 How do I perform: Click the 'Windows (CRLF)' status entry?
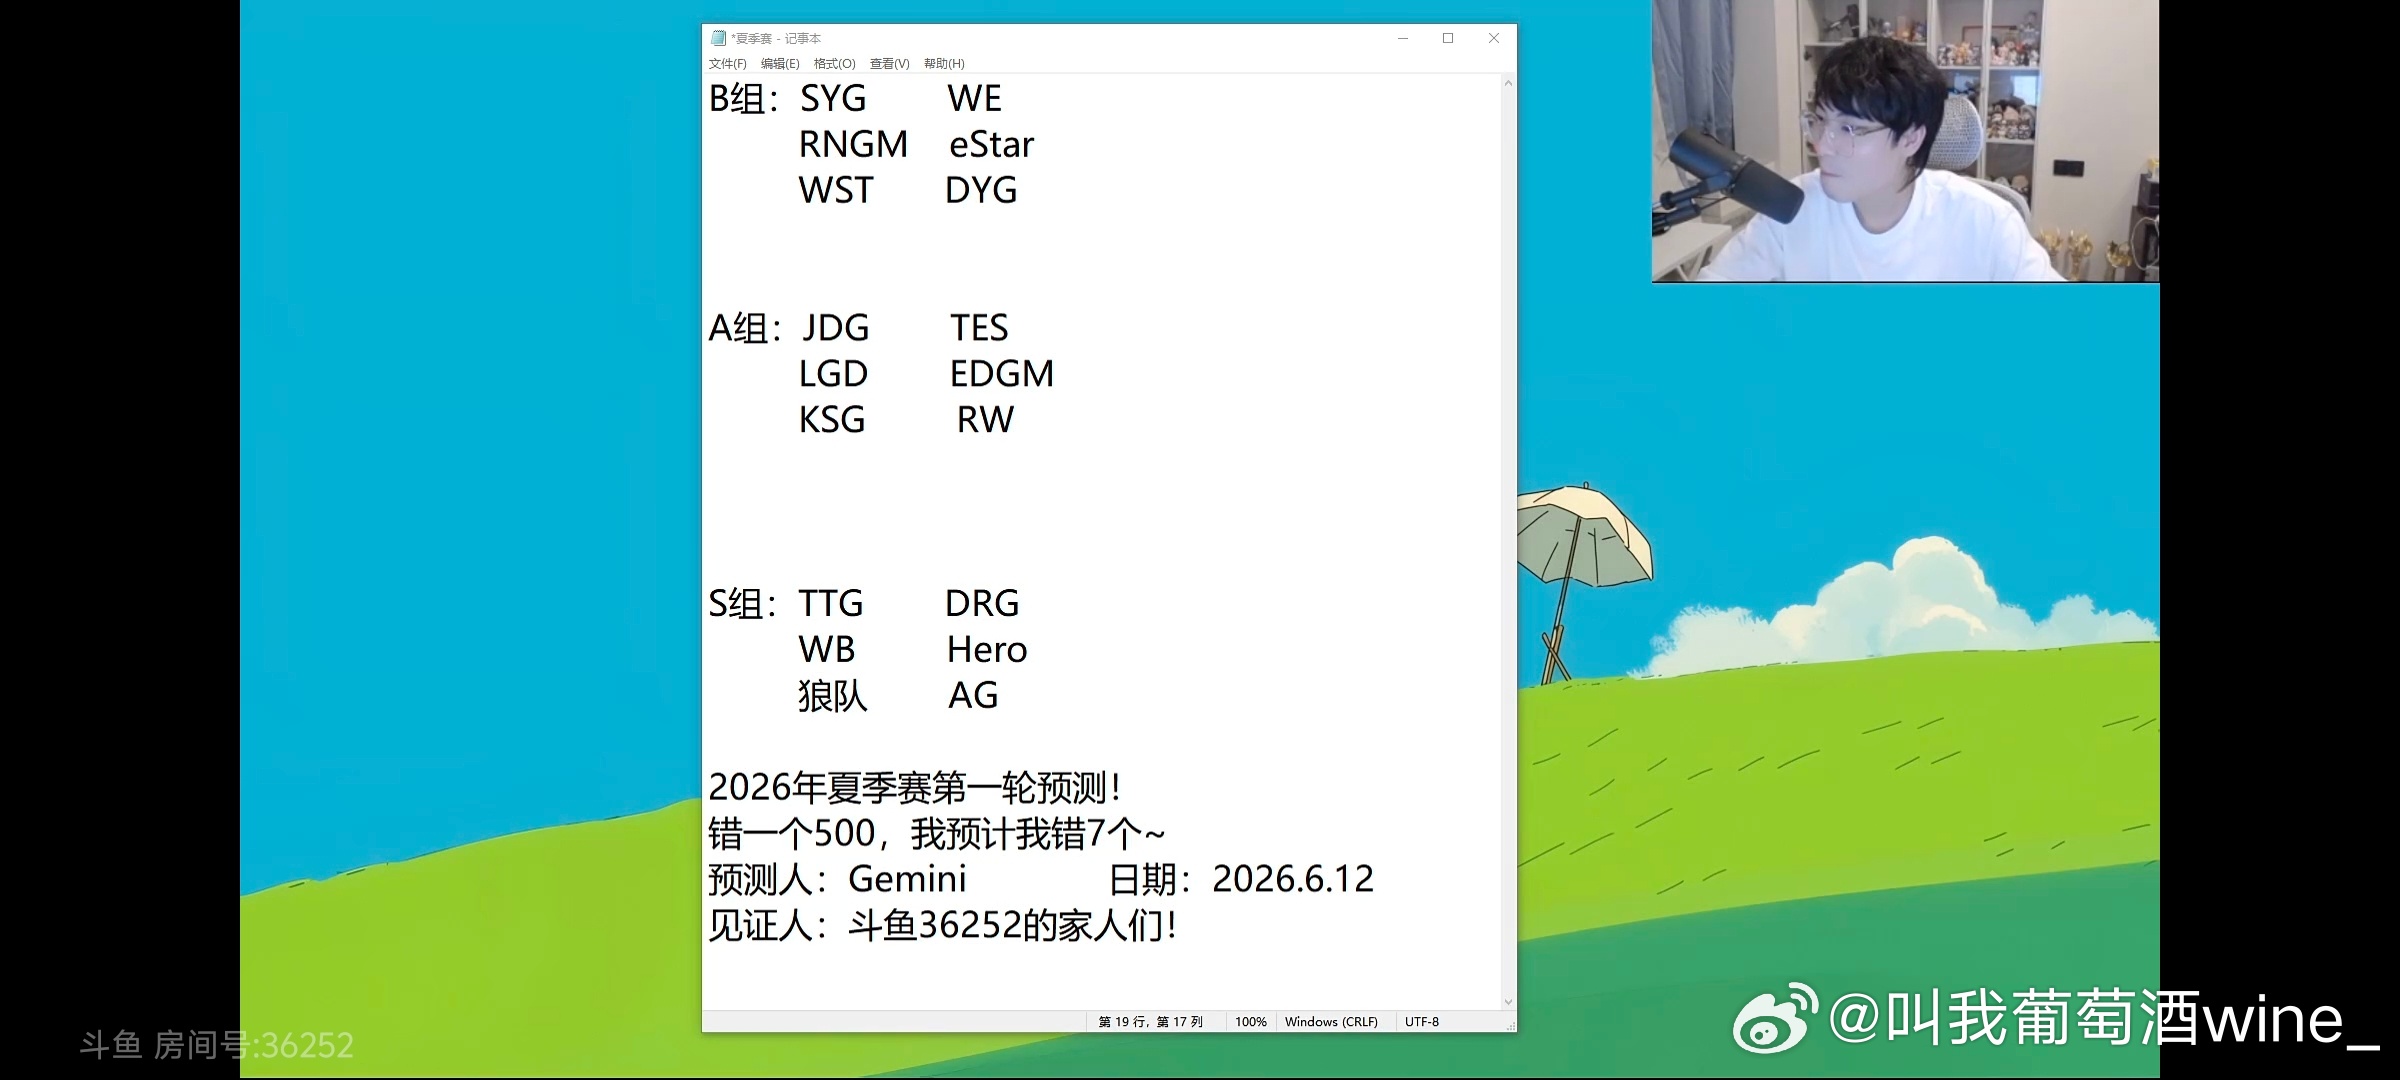coord(1331,1022)
